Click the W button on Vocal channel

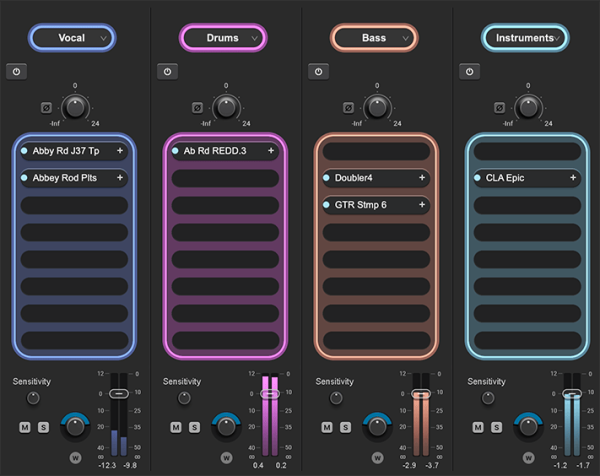[75, 458]
